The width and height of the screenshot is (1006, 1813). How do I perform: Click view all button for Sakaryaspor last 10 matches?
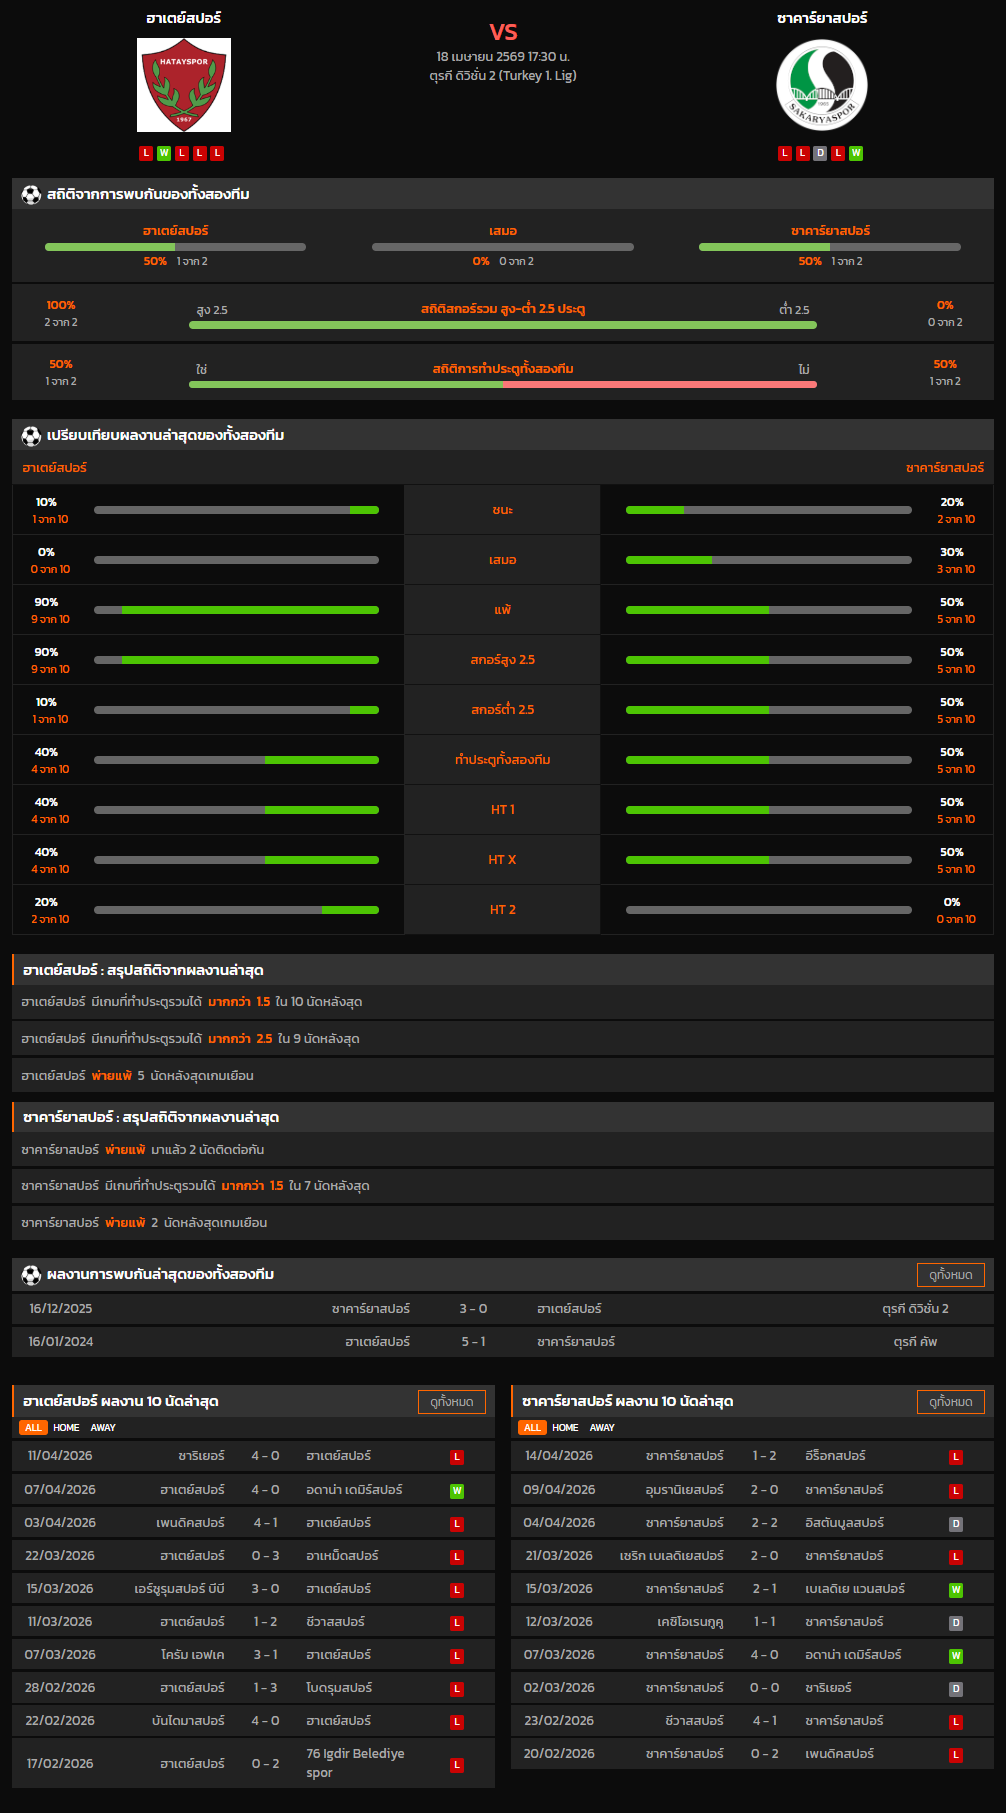click(950, 1402)
